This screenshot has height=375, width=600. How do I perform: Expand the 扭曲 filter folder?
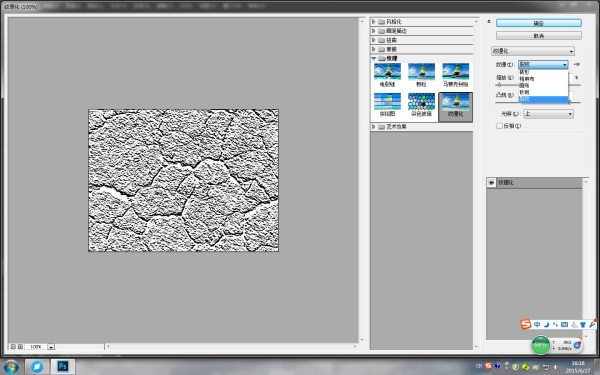[x=373, y=40]
